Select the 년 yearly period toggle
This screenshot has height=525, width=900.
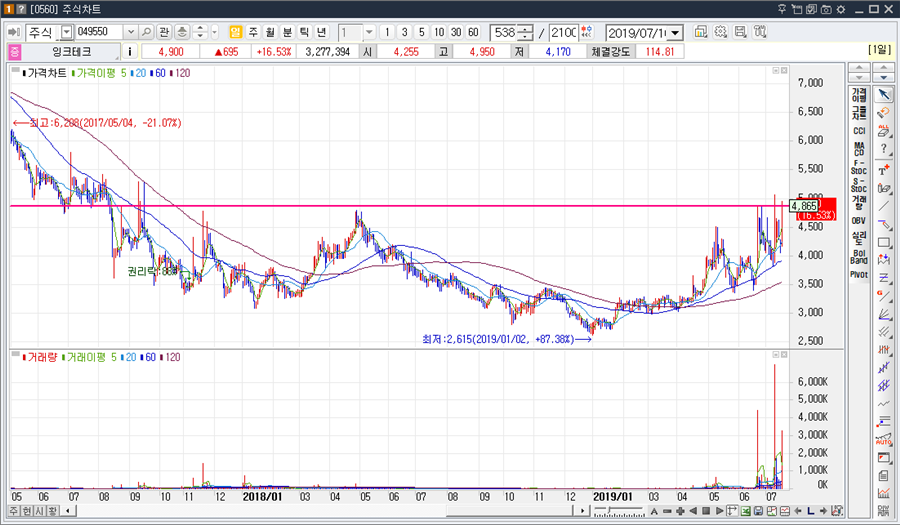point(321,32)
